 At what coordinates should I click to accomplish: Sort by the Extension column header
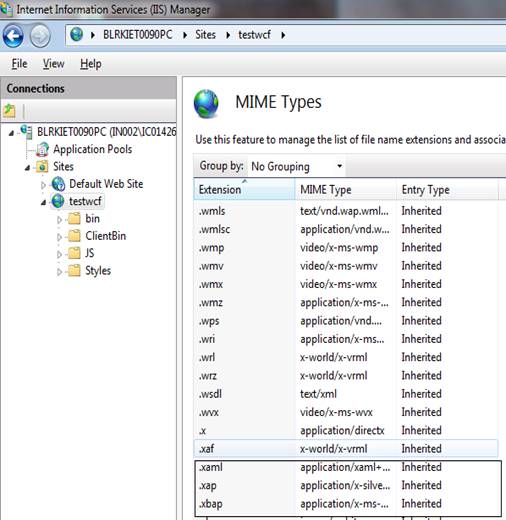pos(244,189)
